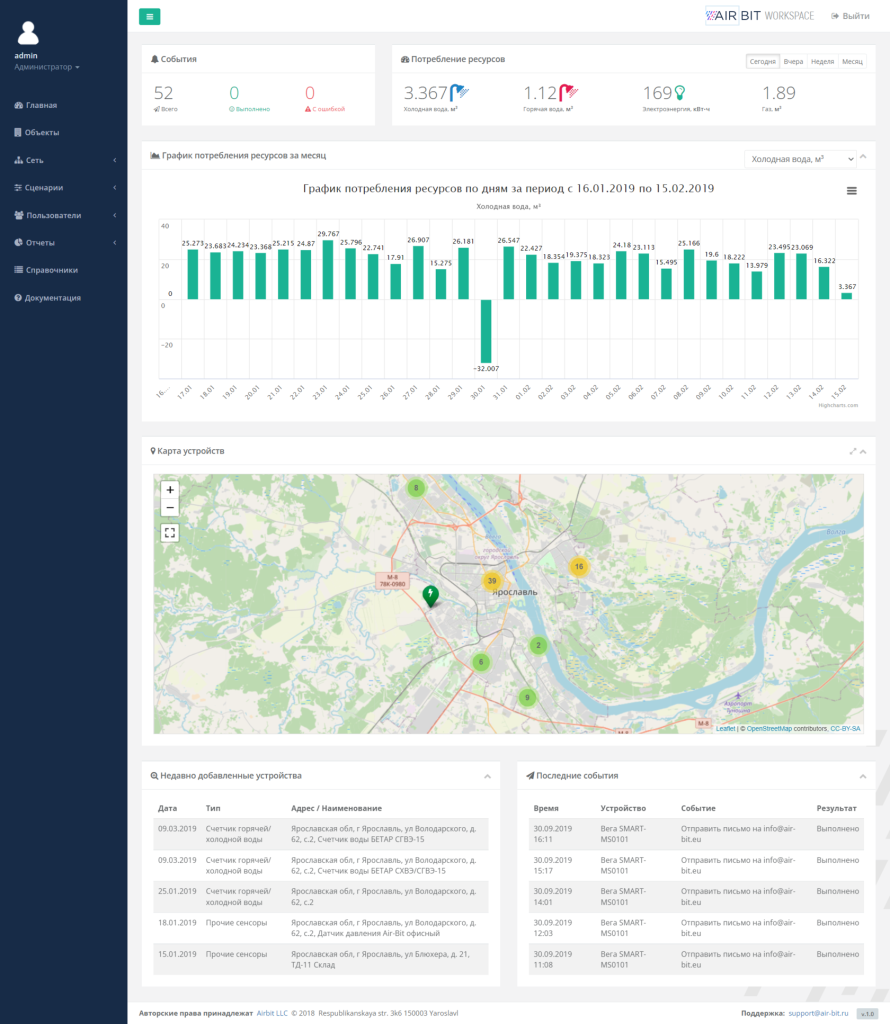Click the green lightning device marker on map
This screenshot has width=890, height=1024.
coord(431,596)
